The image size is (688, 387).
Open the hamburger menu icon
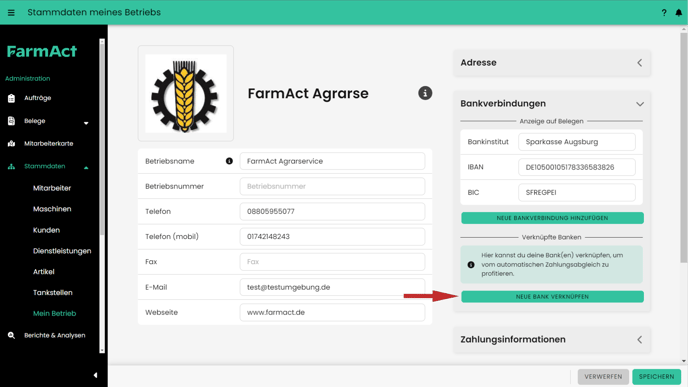pyautogui.click(x=11, y=13)
